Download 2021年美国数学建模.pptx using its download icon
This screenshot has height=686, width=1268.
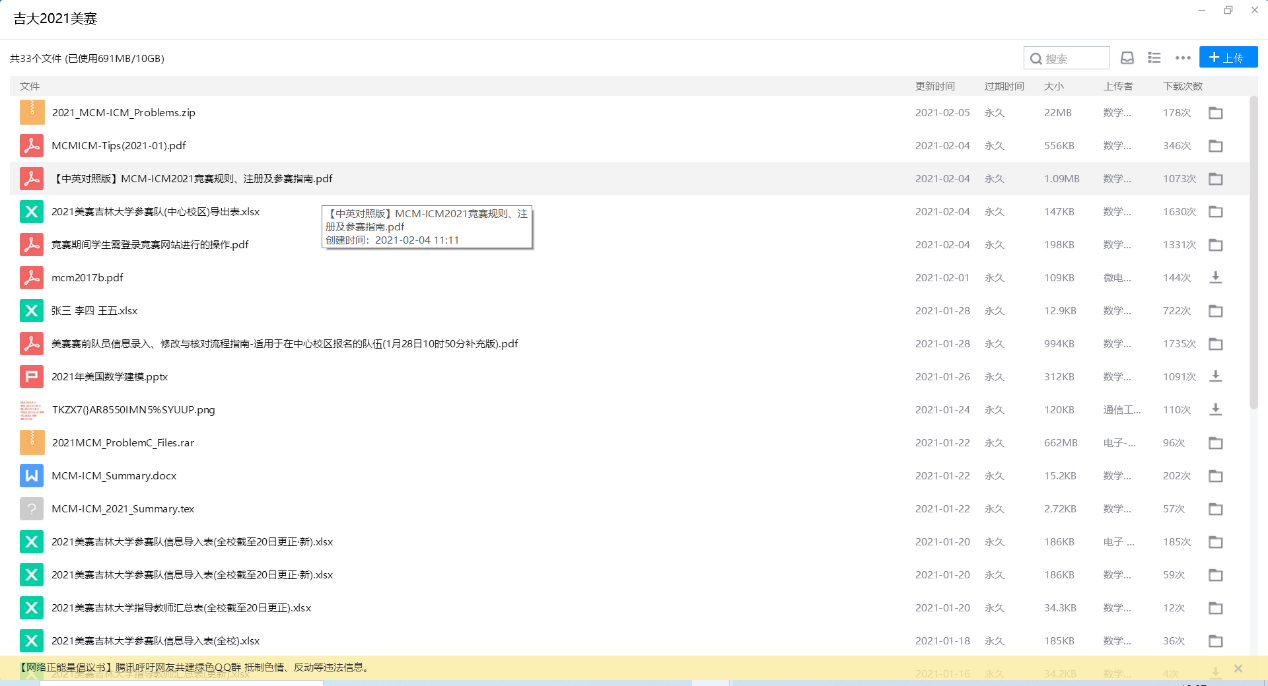pos(1216,376)
